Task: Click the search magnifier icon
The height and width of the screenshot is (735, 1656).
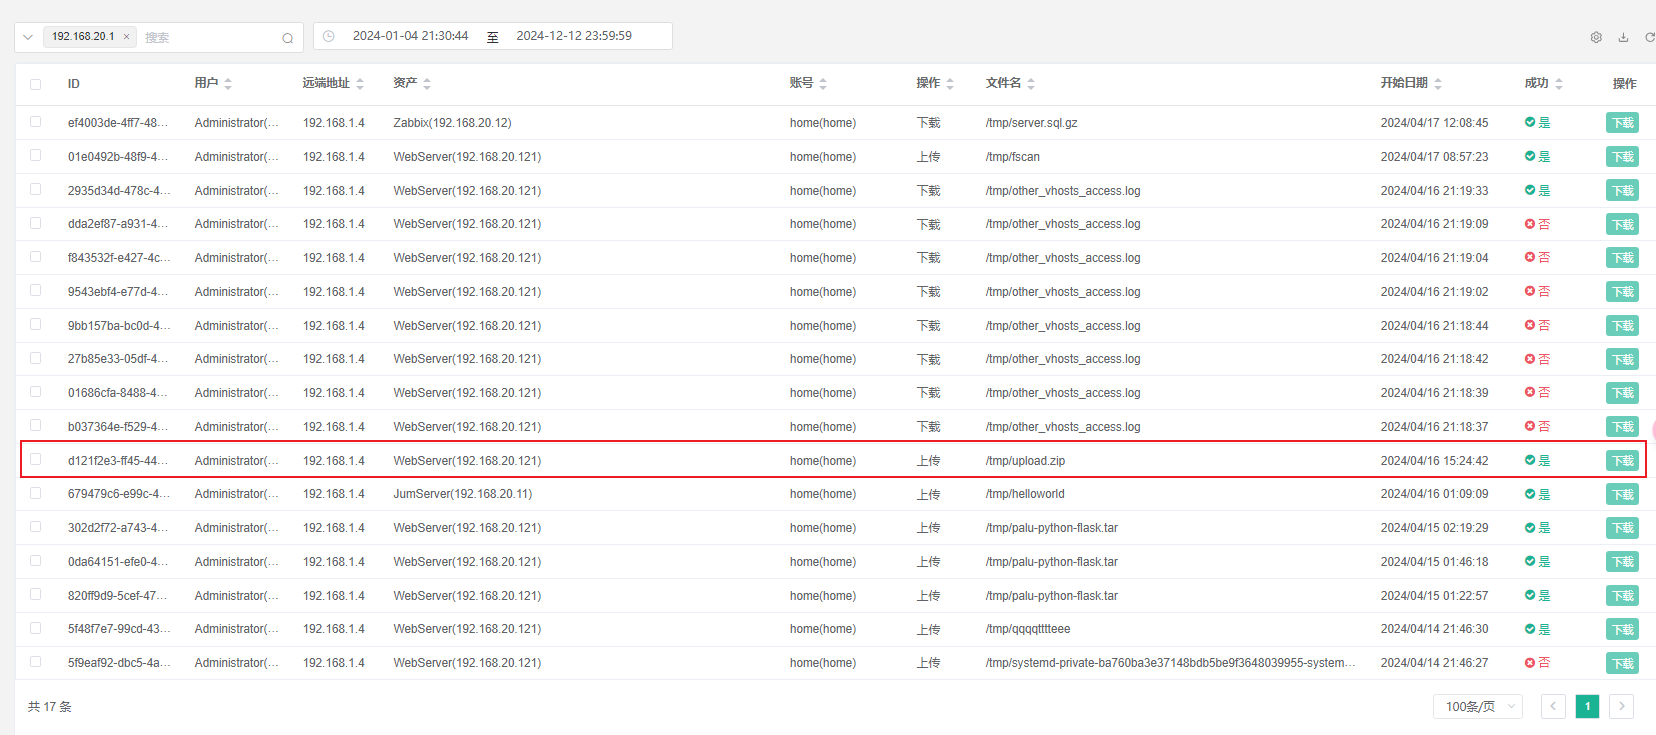Action: pyautogui.click(x=288, y=38)
